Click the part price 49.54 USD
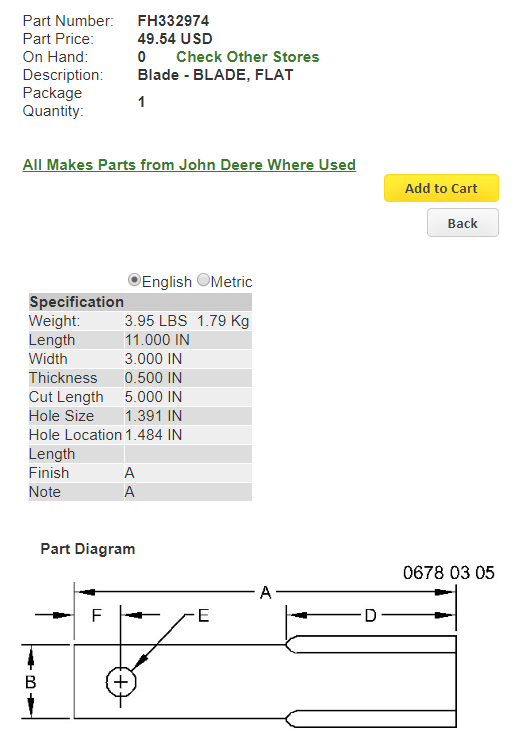The image size is (527, 746). point(175,39)
